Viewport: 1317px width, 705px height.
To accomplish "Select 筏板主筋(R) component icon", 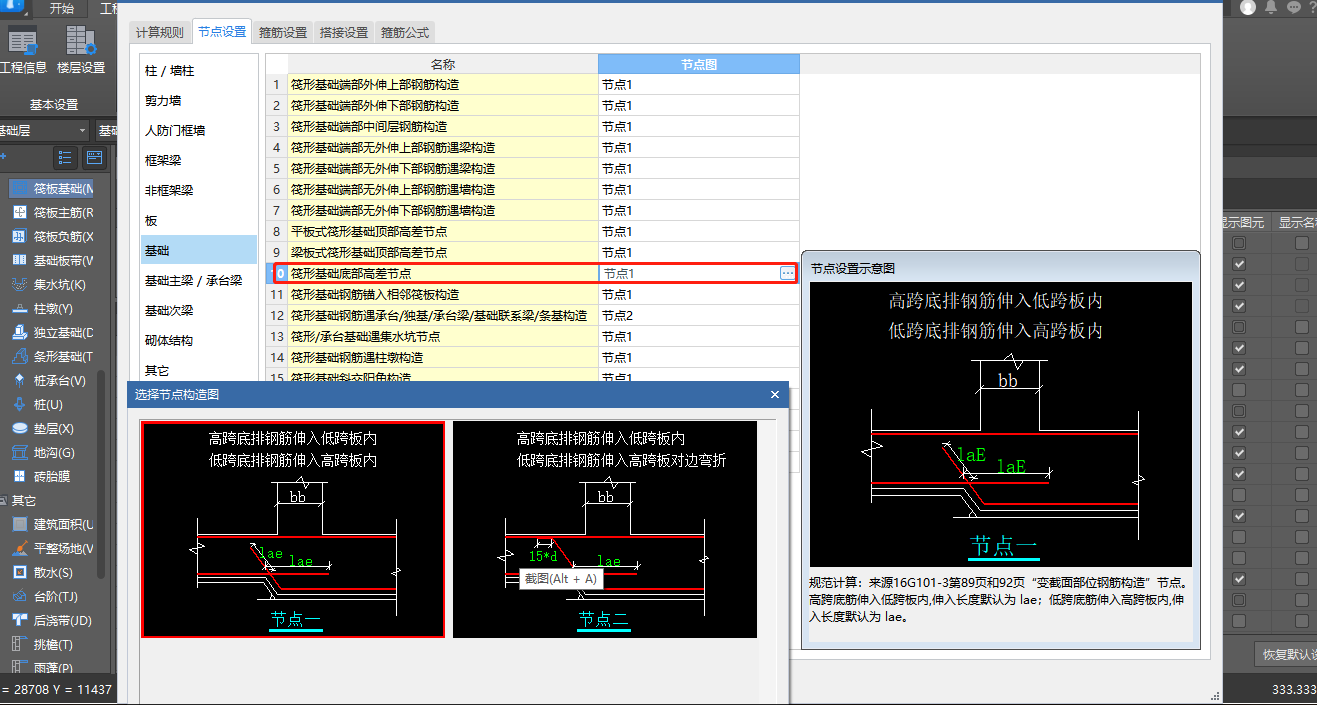I will (x=19, y=212).
